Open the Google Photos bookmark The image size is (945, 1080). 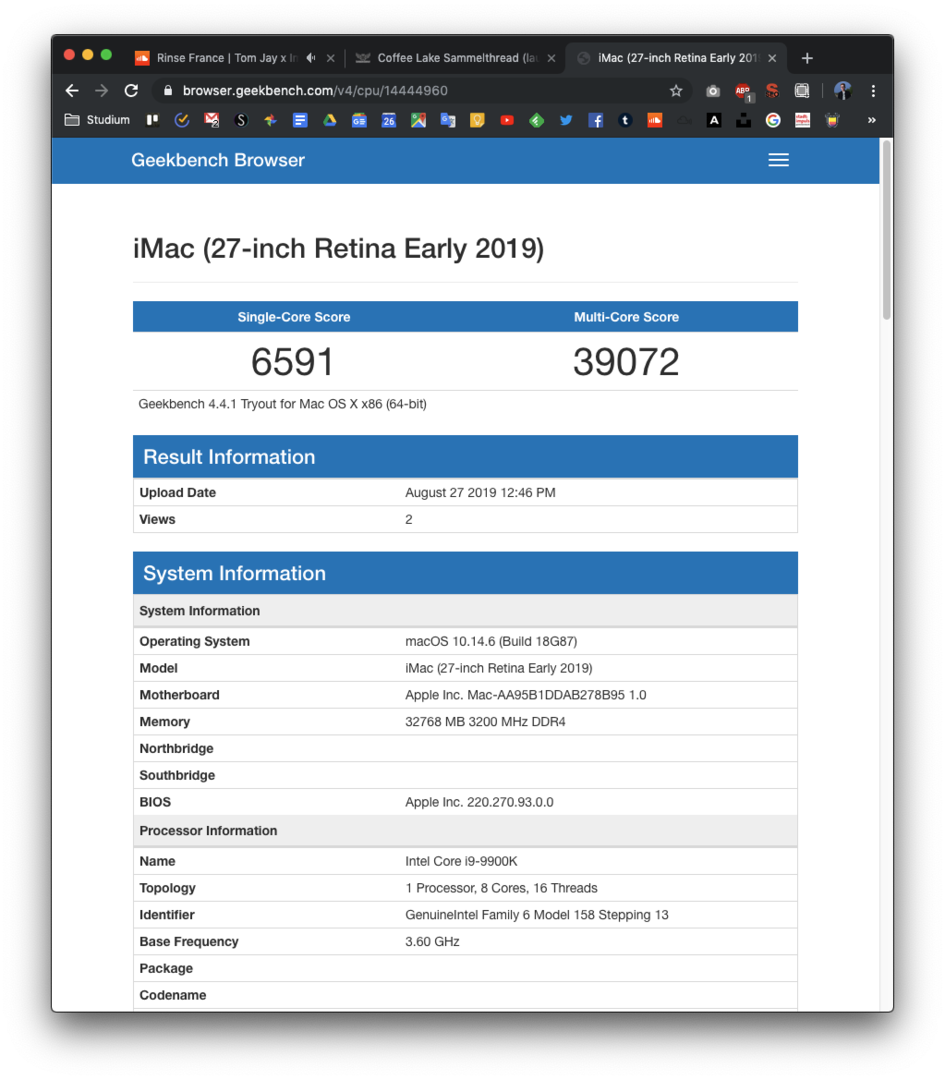[x=270, y=121]
